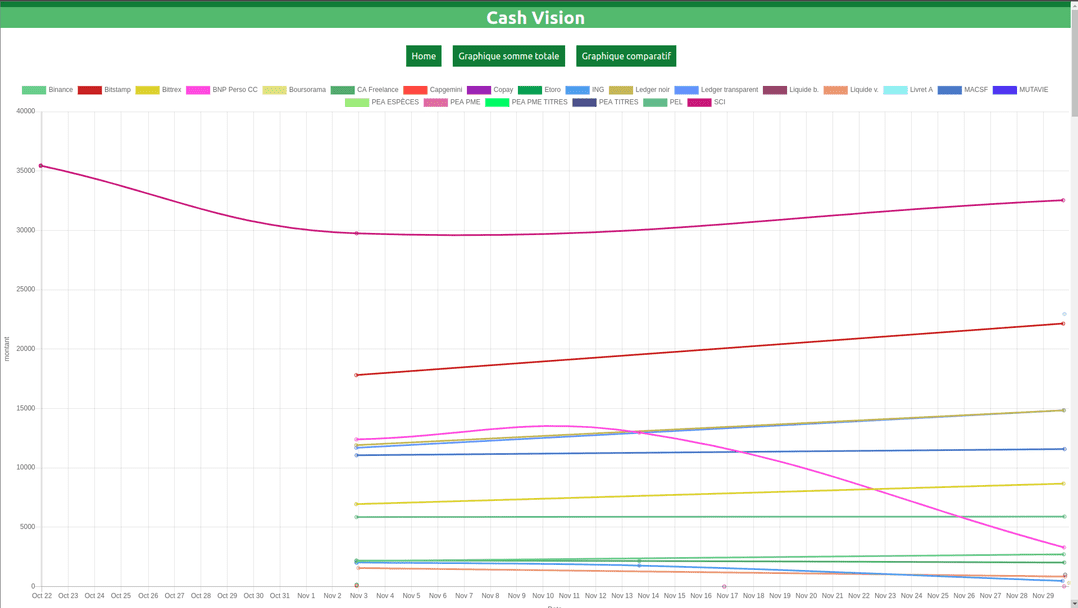
Task: Click the 20000 y-axis label
Action: 26,349
